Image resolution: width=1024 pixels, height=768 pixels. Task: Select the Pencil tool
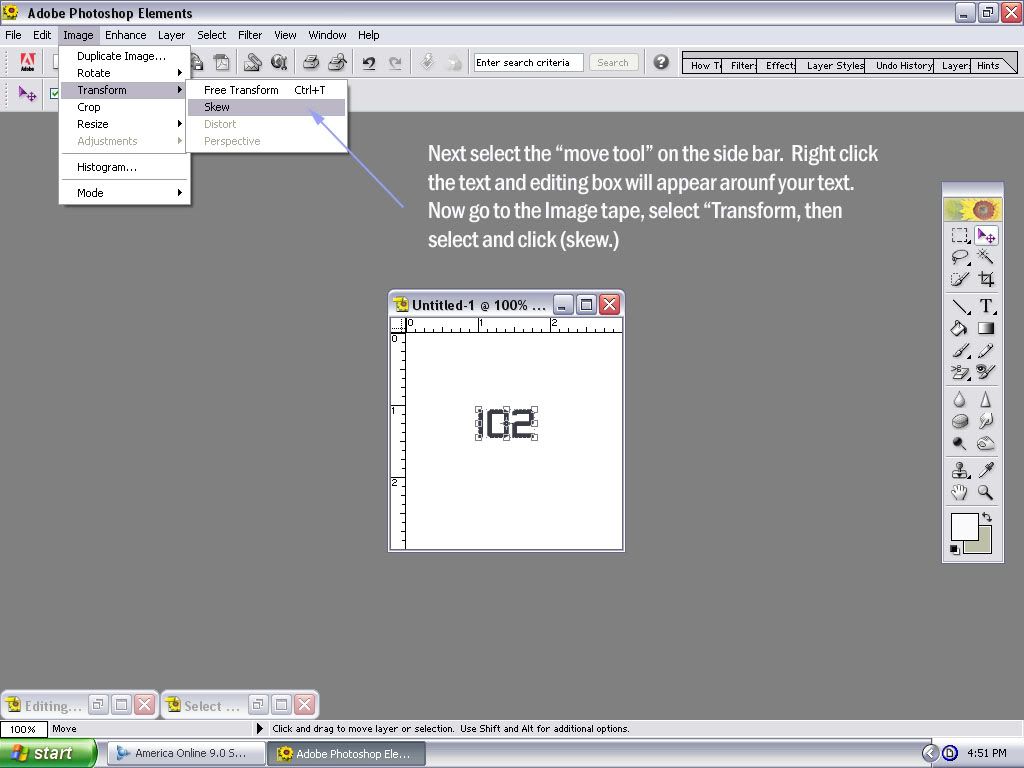tap(986, 351)
